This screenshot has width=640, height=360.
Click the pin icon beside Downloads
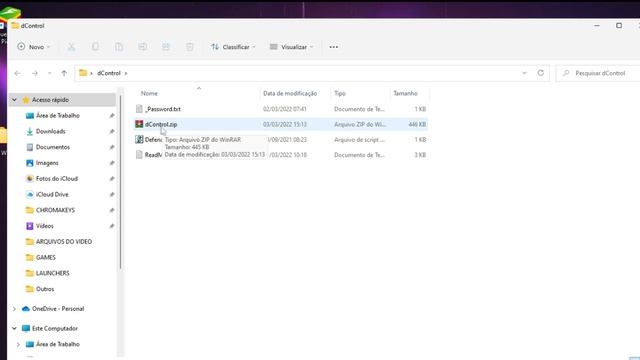[111, 131]
